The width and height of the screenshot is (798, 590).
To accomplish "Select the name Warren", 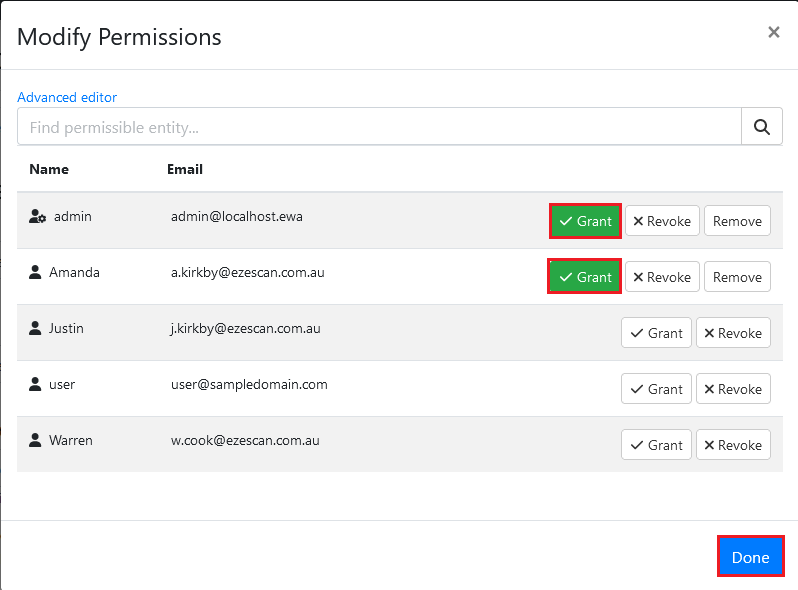I will coord(71,441).
